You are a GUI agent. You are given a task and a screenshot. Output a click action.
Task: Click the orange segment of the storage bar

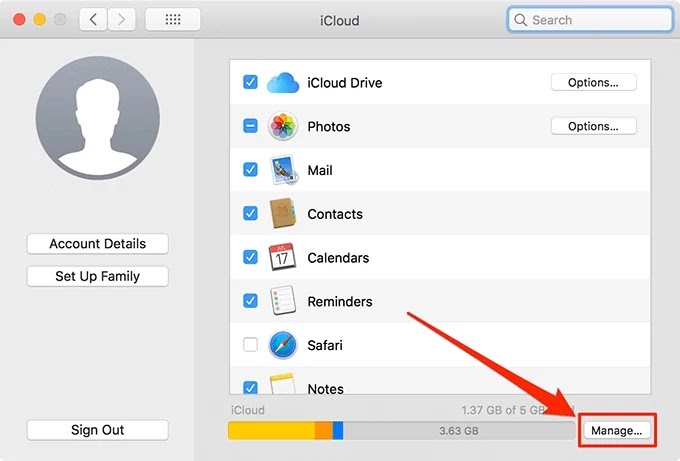pos(324,430)
